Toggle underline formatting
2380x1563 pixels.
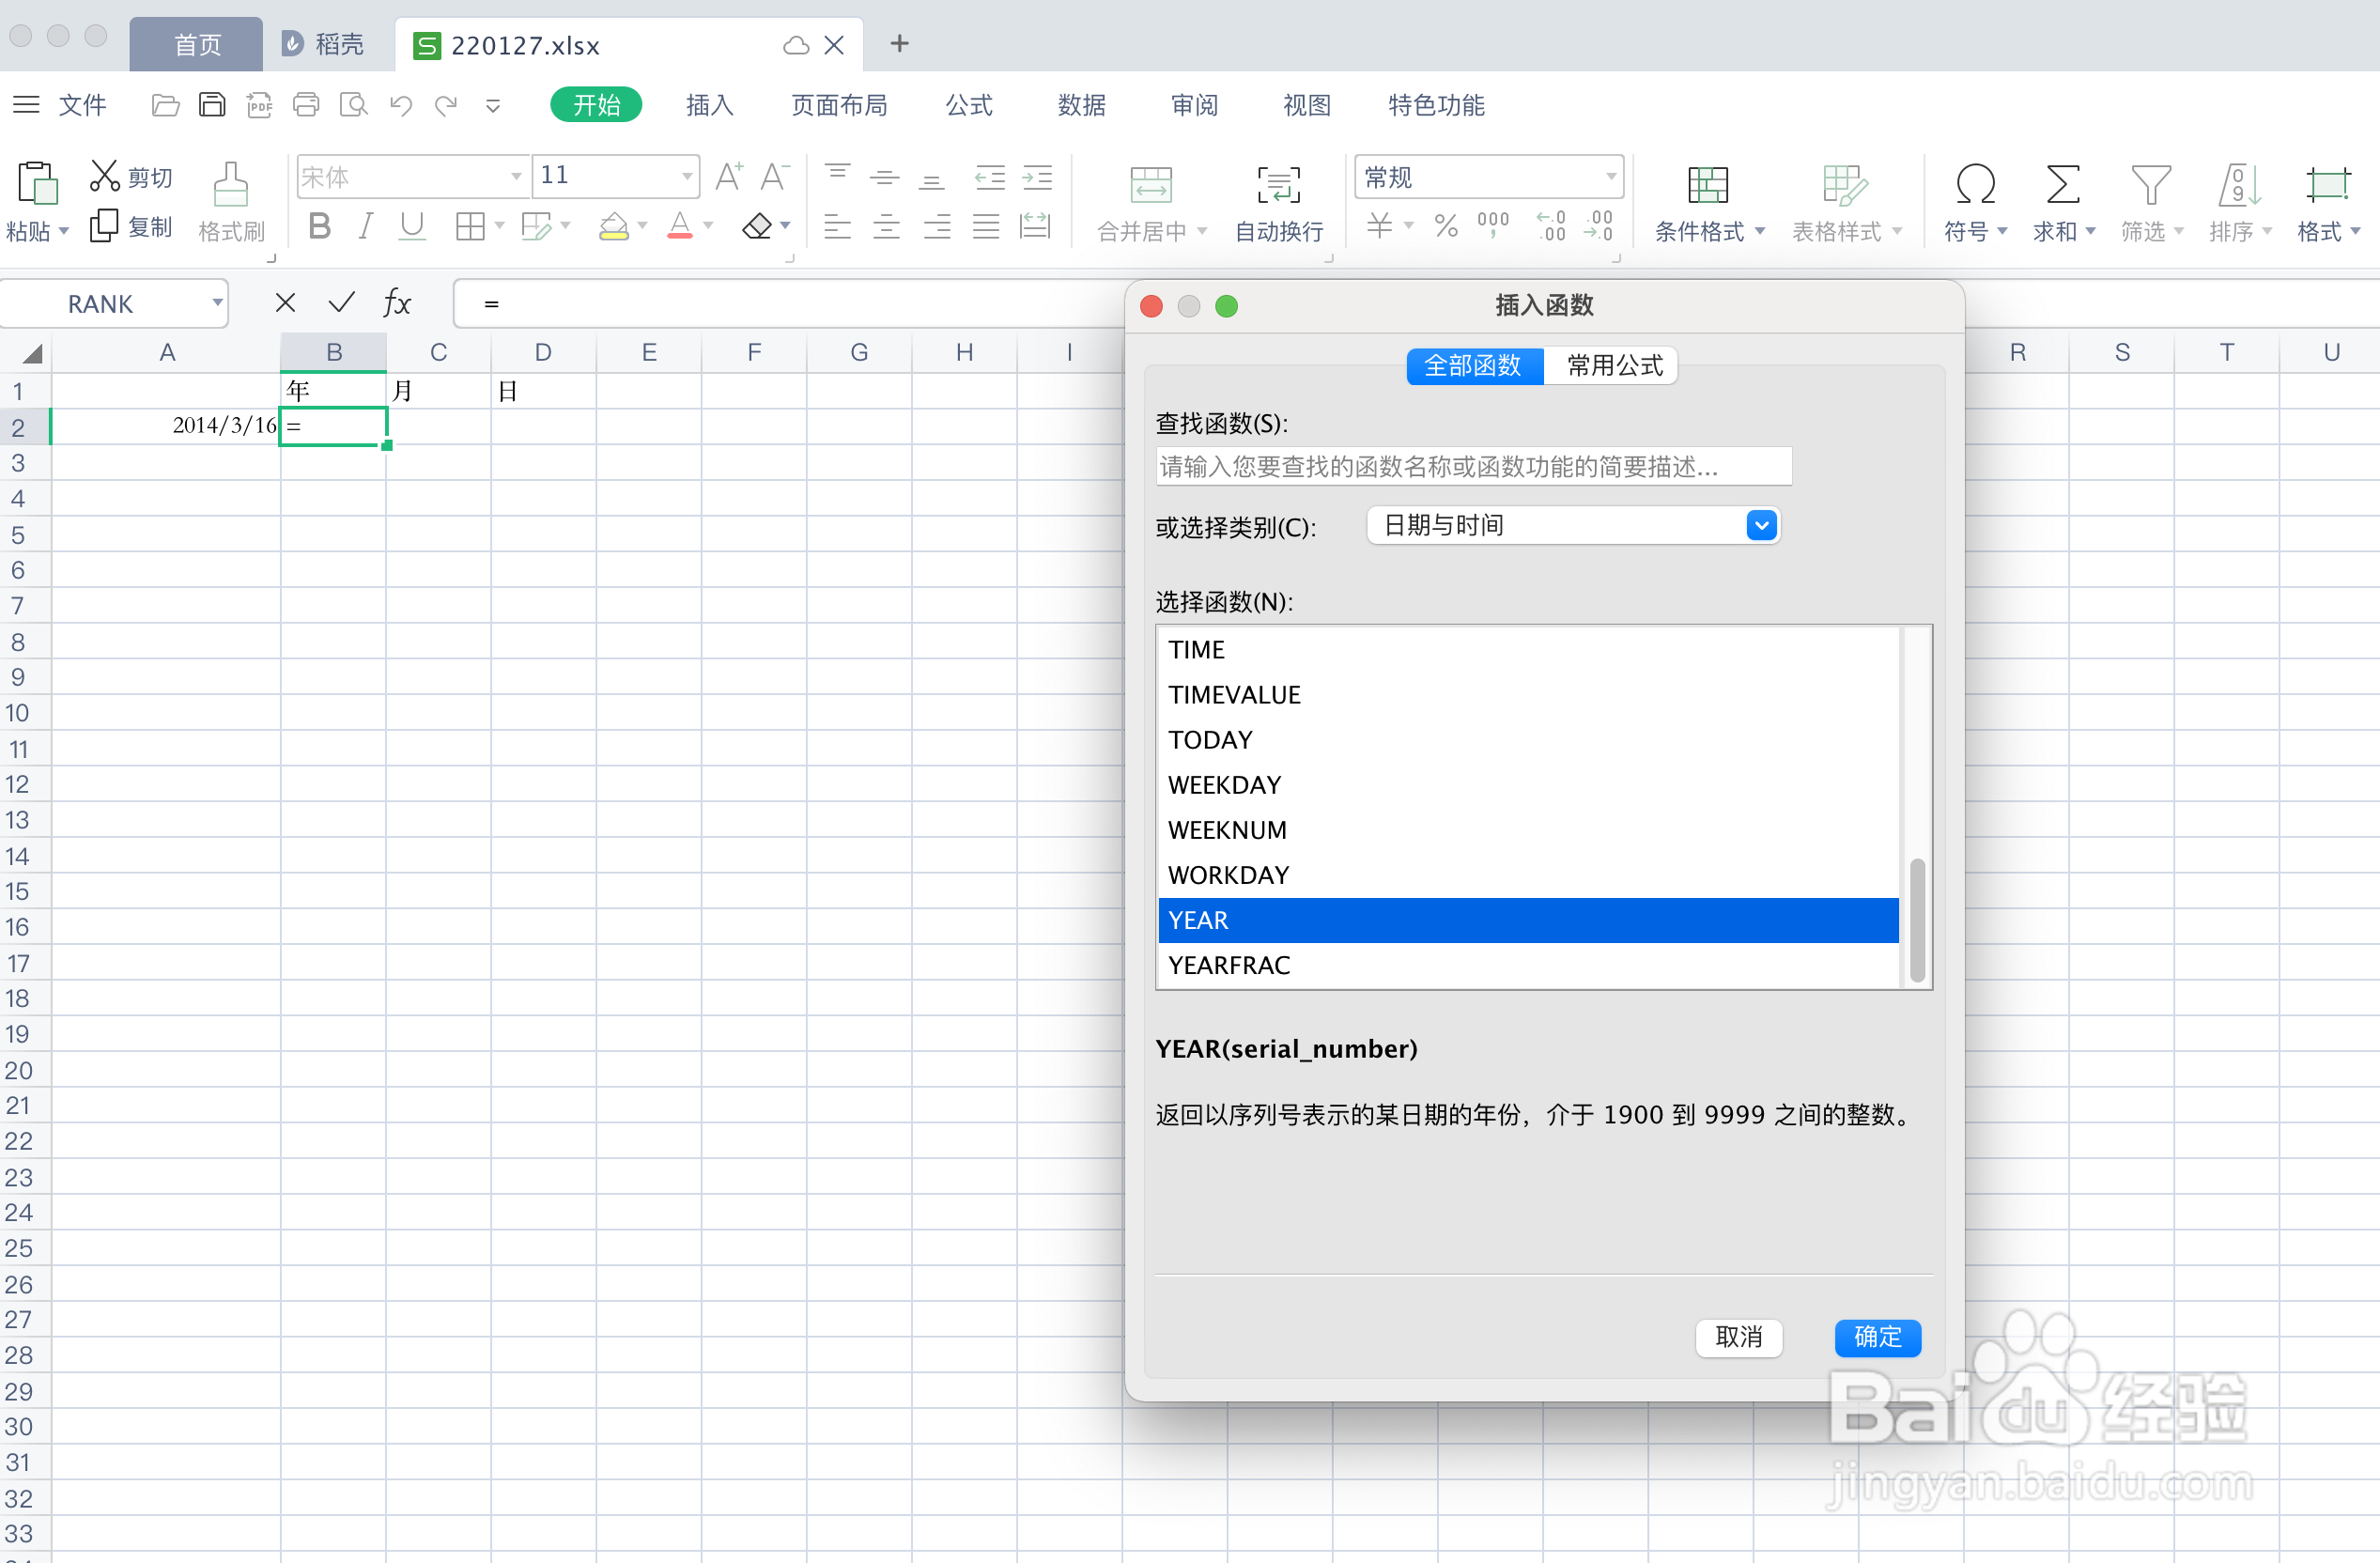[x=412, y=227]
